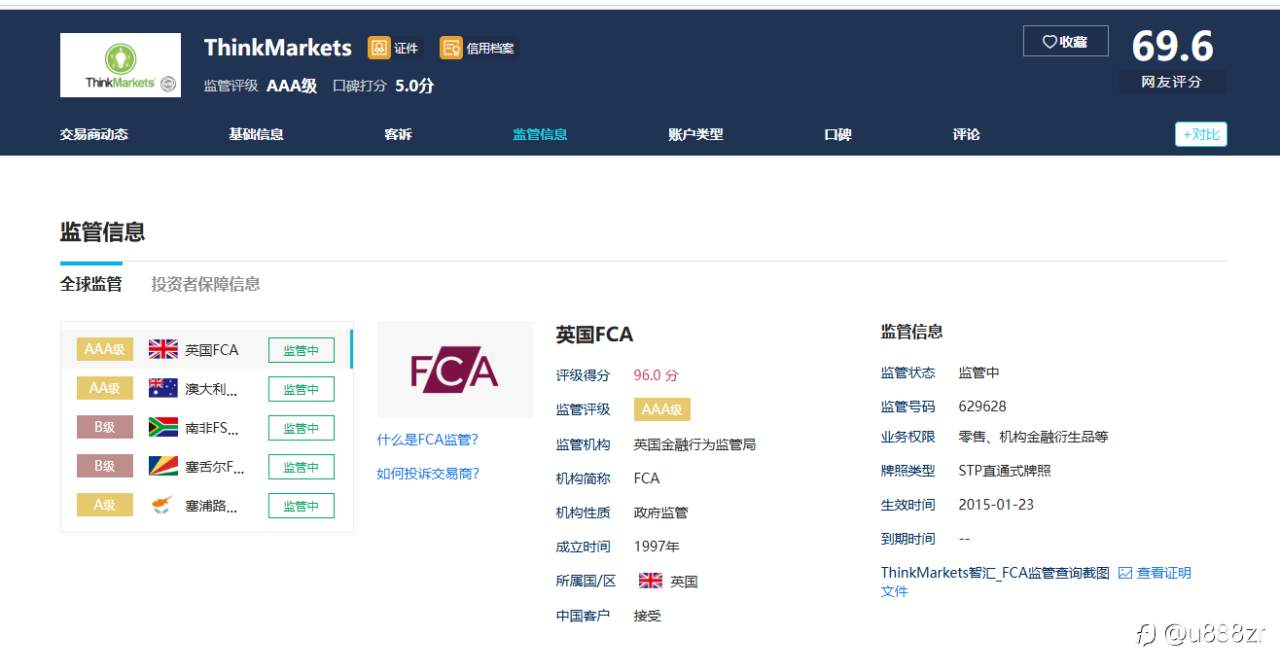Click the 政府监管 nature value
This screenshot has width=1280, height=672.
pos(661,512)
